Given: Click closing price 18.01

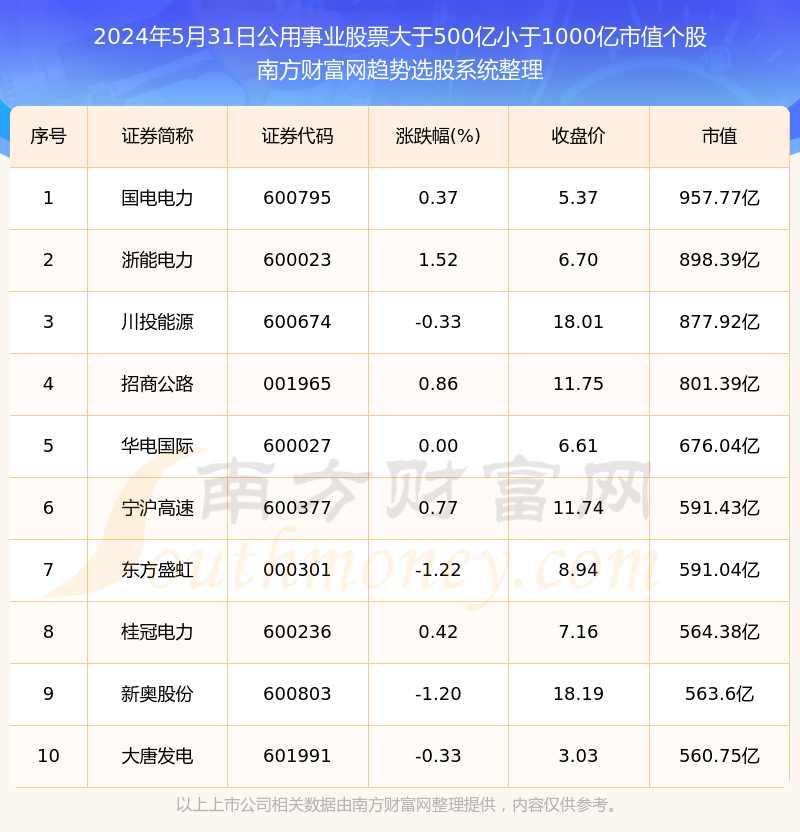Looking at the screenshot, I should click(x=578, y=322).
